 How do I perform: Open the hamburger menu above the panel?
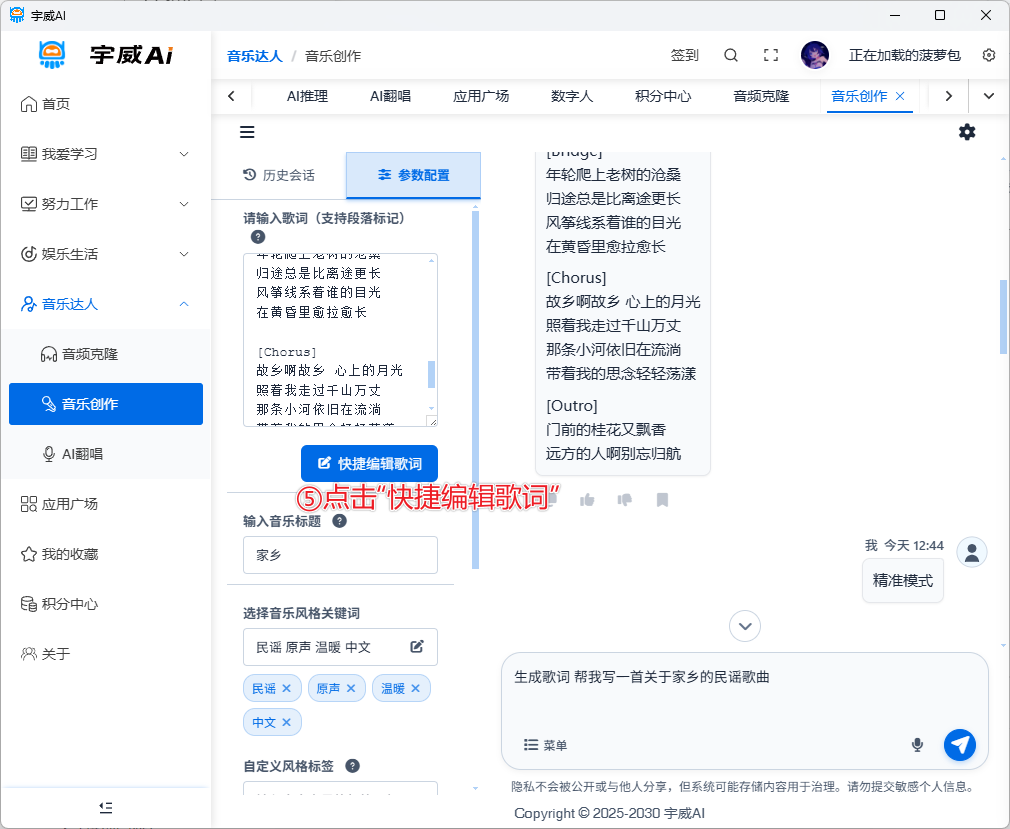[x=247, y=132]
